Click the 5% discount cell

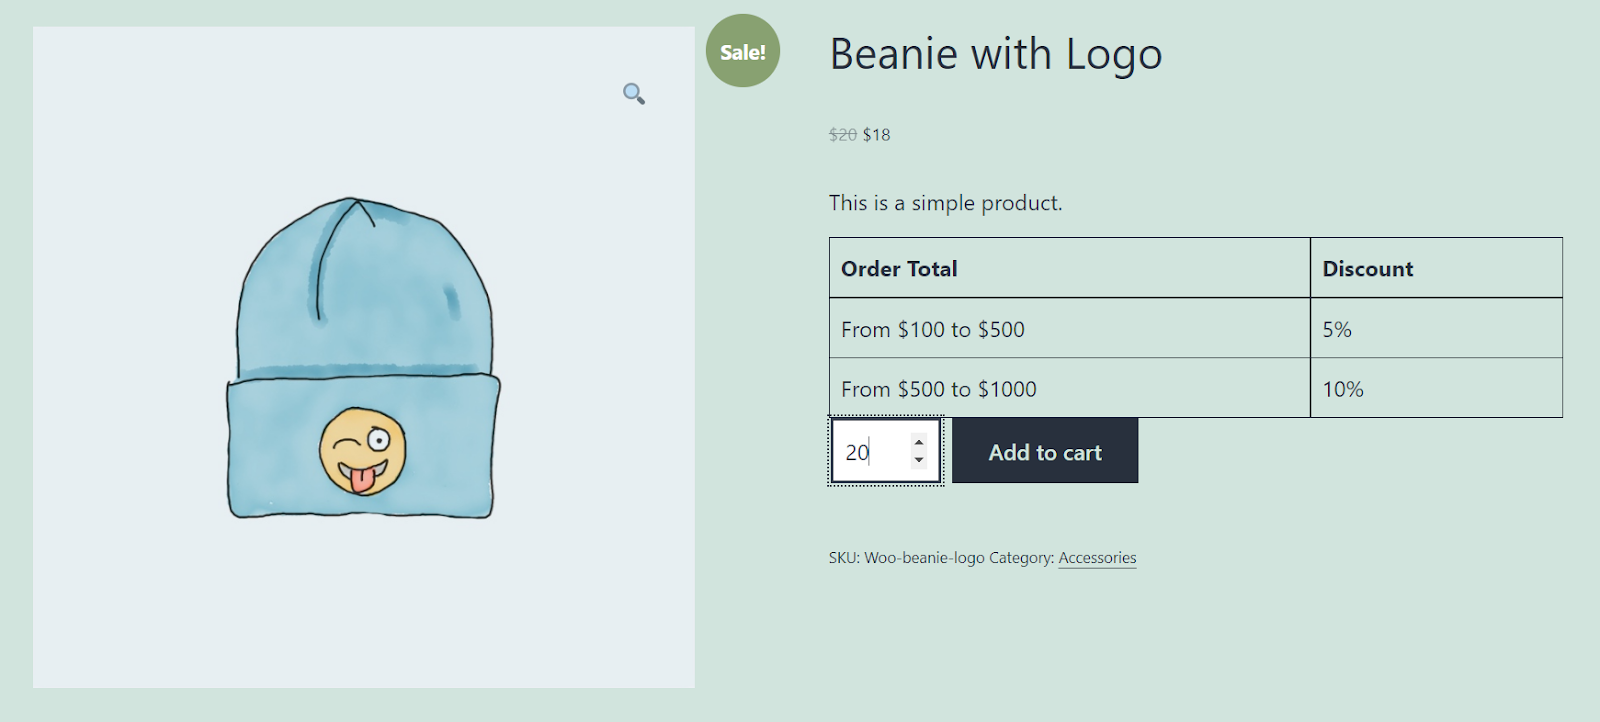[1336, 330]
